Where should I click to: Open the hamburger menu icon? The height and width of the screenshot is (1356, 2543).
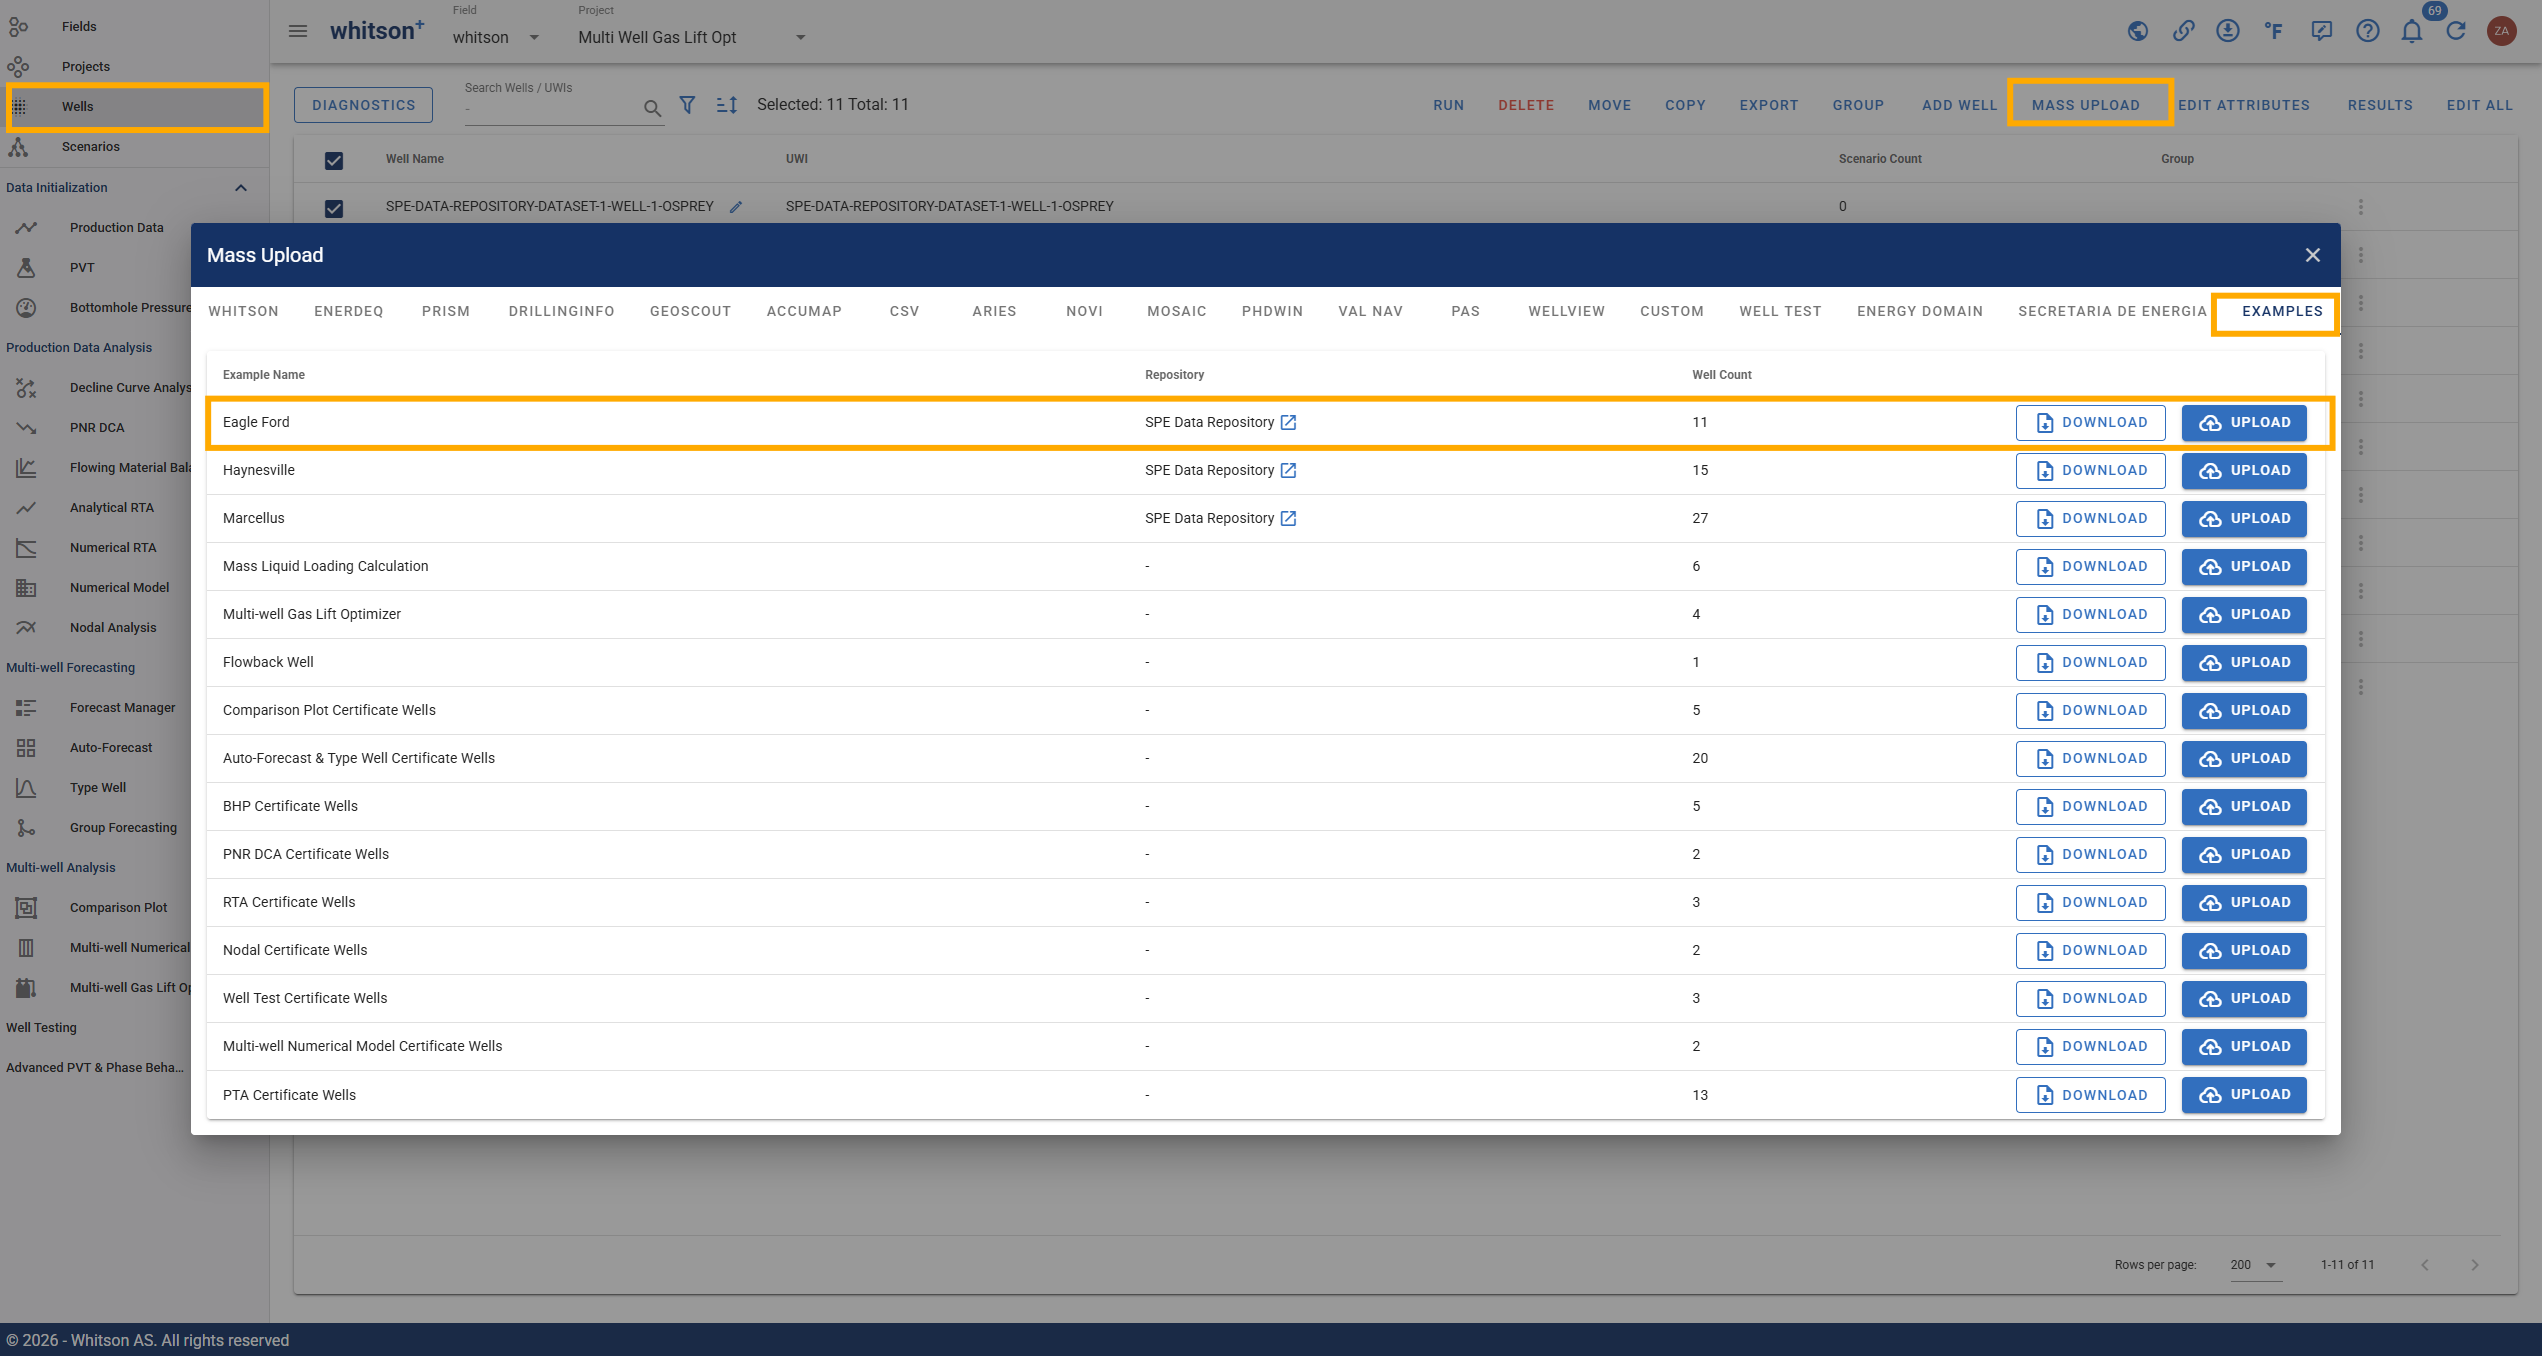point(298,31)
